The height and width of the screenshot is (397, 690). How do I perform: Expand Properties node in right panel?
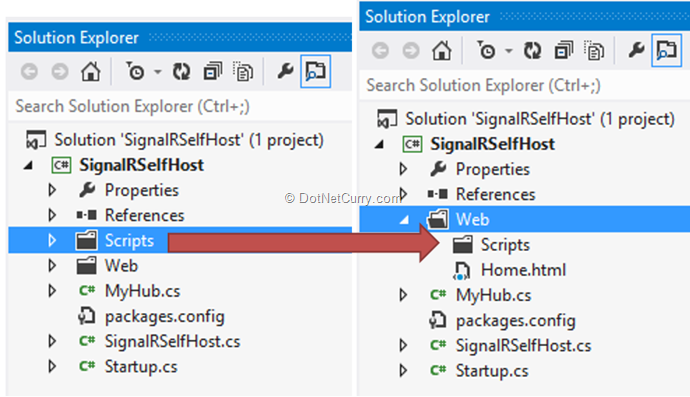click(x=403, y=169)
